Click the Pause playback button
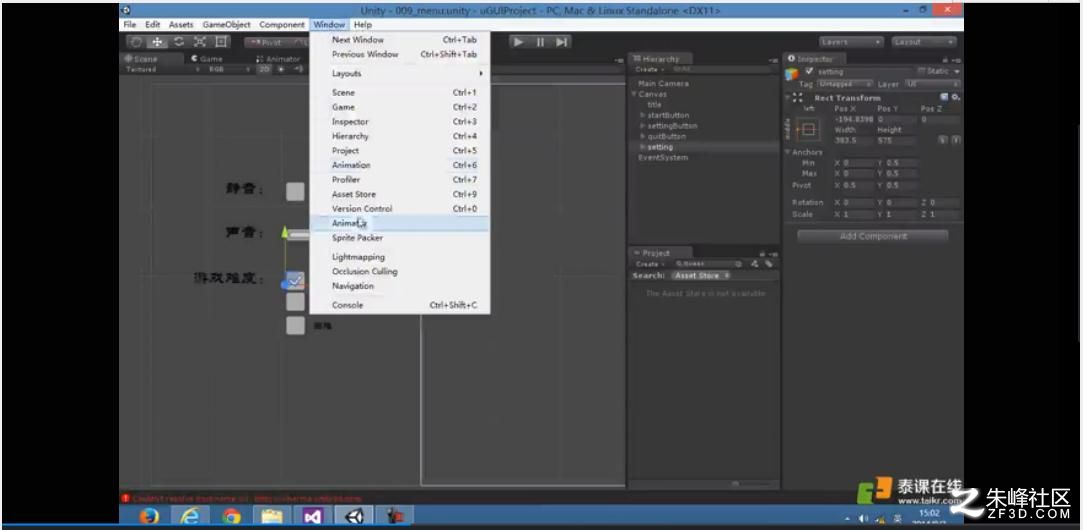 (x=540, y=42)
